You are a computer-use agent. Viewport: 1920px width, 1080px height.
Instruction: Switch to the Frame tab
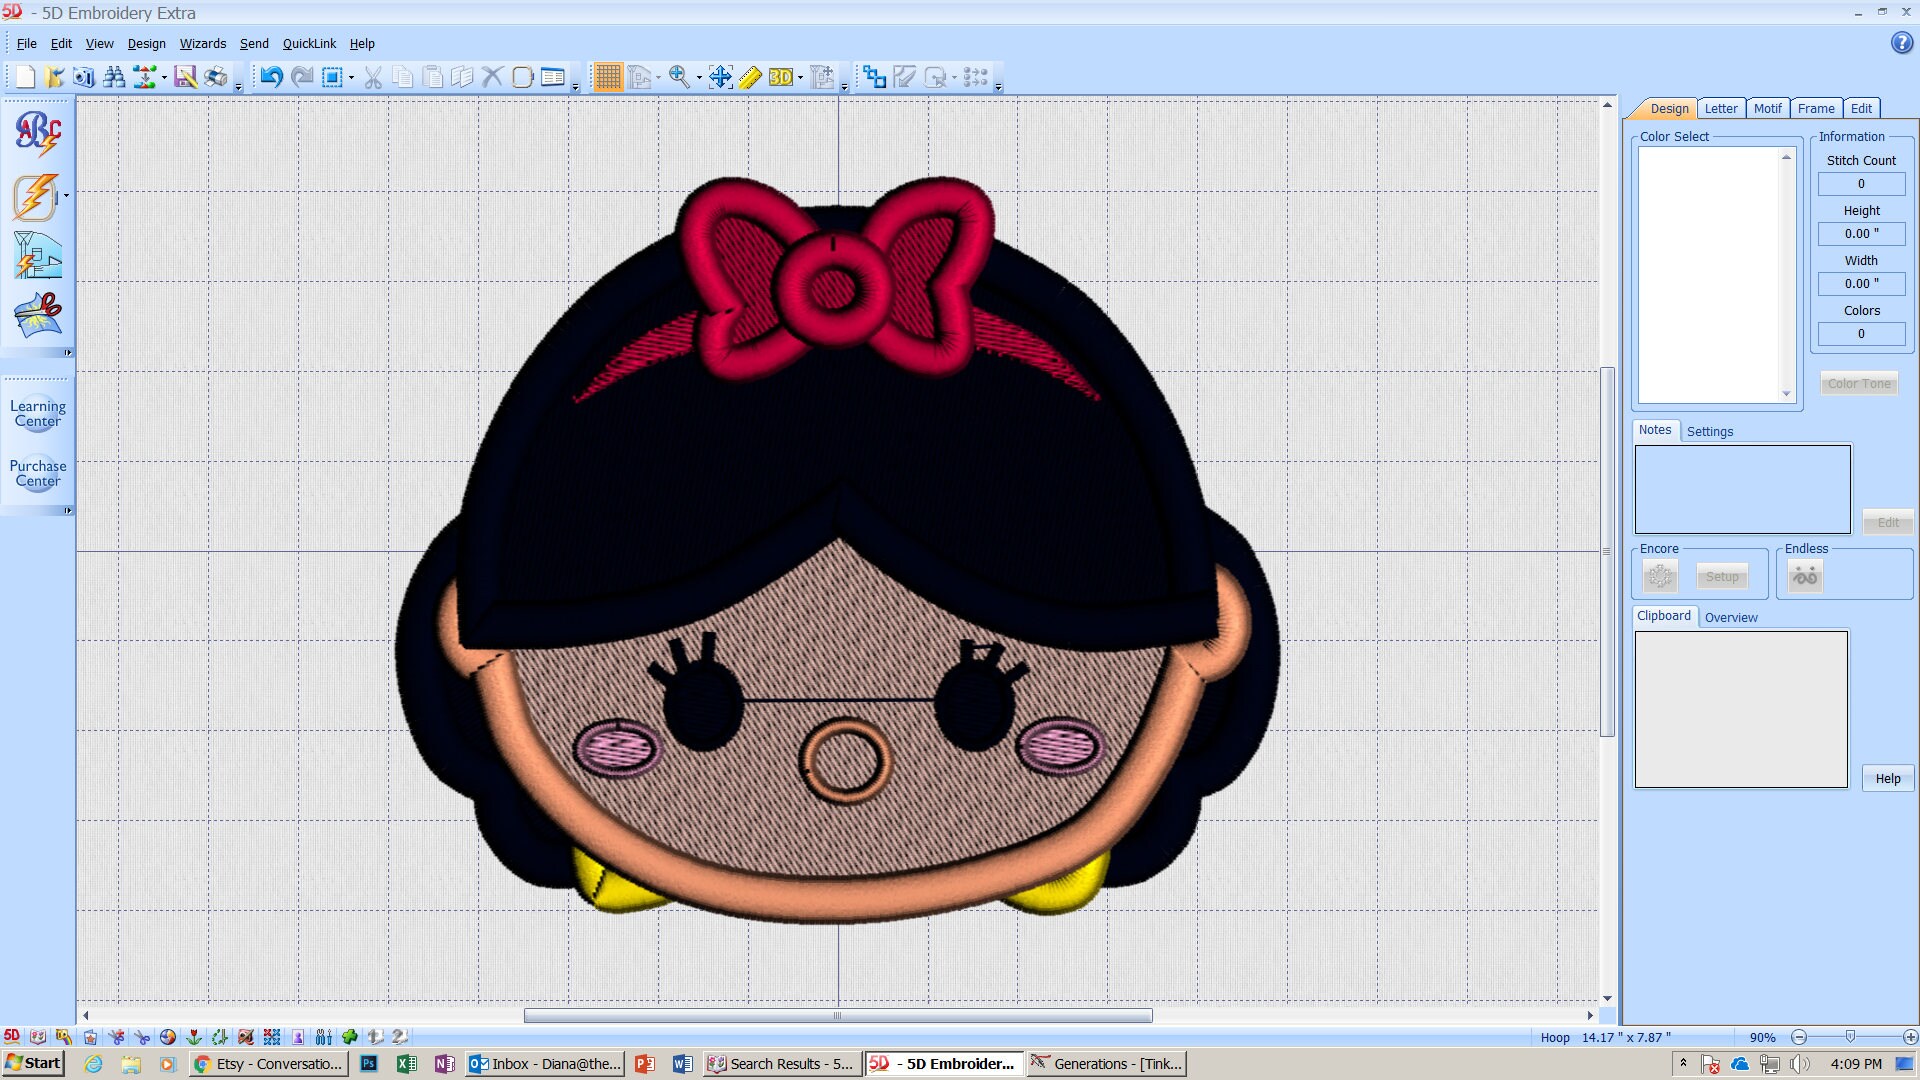coord(1815,108)
